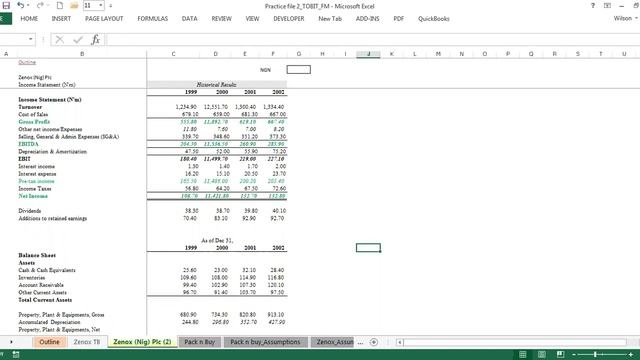The height and width of the screenshot is (360, 640).
Task: Open the HOME ribbon tab
Action: point(29,19)
